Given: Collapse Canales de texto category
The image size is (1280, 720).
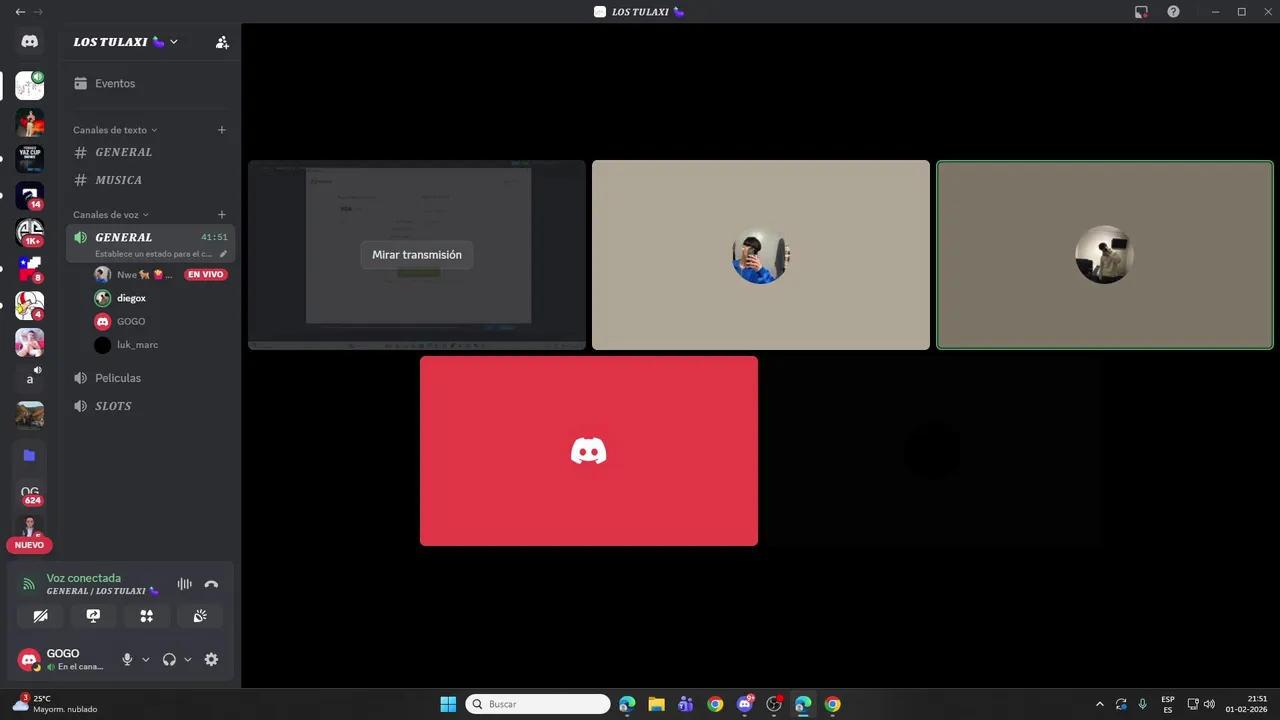Looking at the screenshot, I should (x=115, y=130).
